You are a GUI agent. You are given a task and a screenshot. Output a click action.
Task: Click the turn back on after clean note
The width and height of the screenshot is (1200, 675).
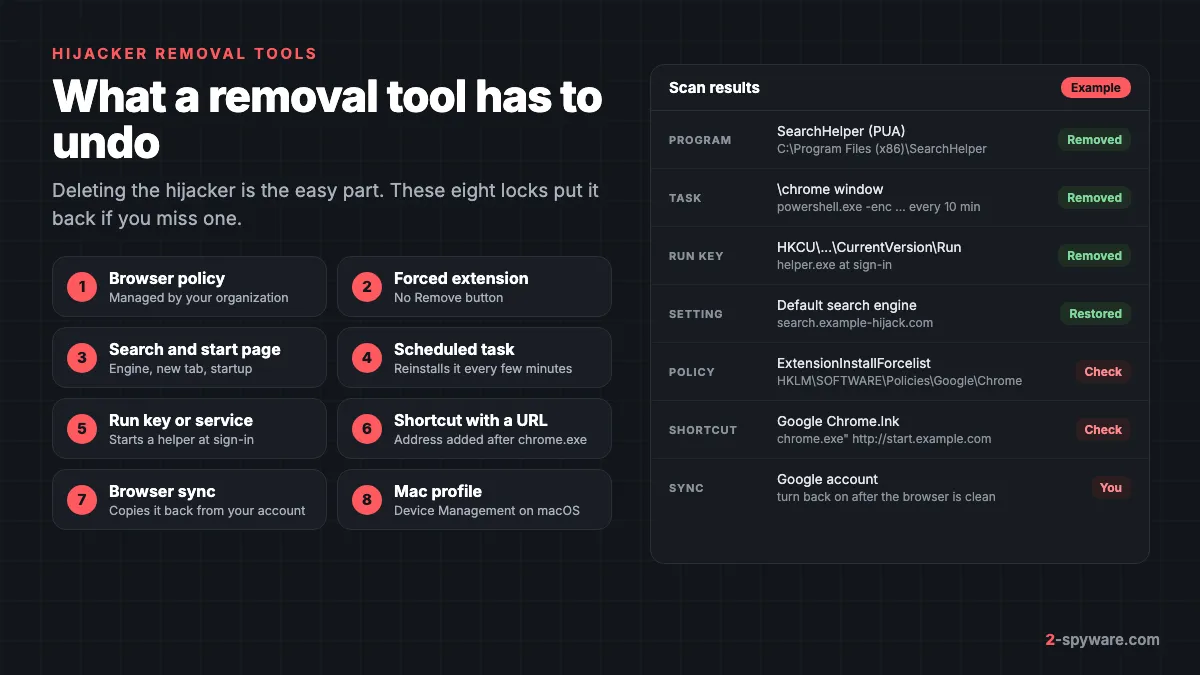886,497
